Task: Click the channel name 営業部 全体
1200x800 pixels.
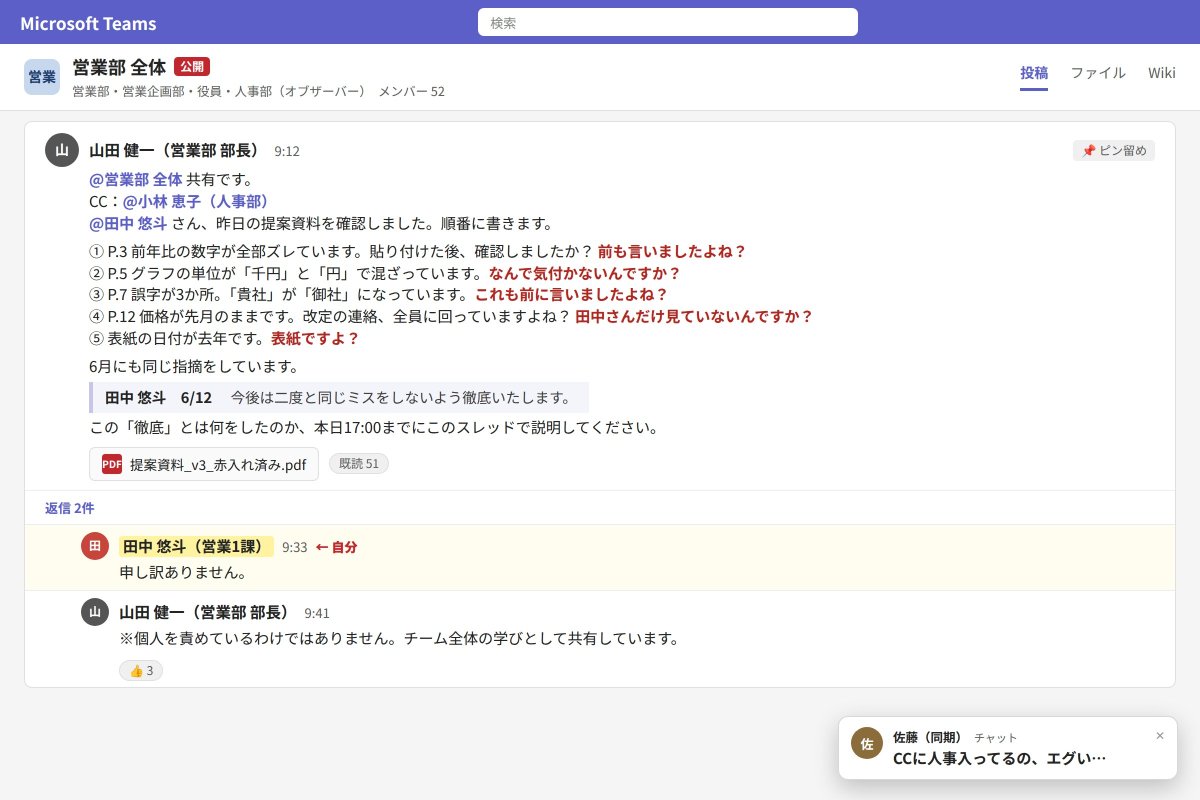Action: [x=119, y=67]
